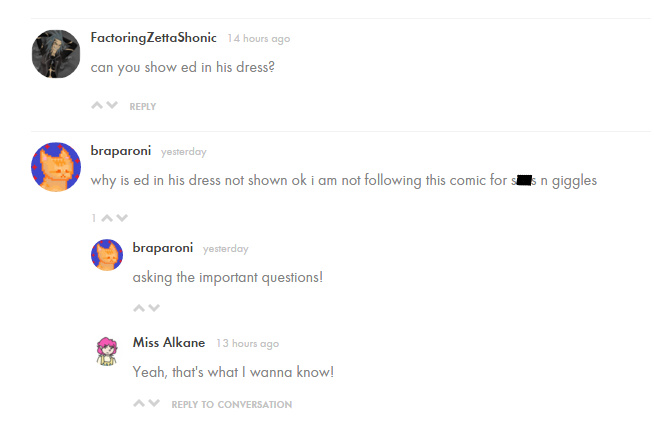Screen dimensions: 654x427
Task: Open braparoni's profile from top-level comment name
Action: coord(121,151)
